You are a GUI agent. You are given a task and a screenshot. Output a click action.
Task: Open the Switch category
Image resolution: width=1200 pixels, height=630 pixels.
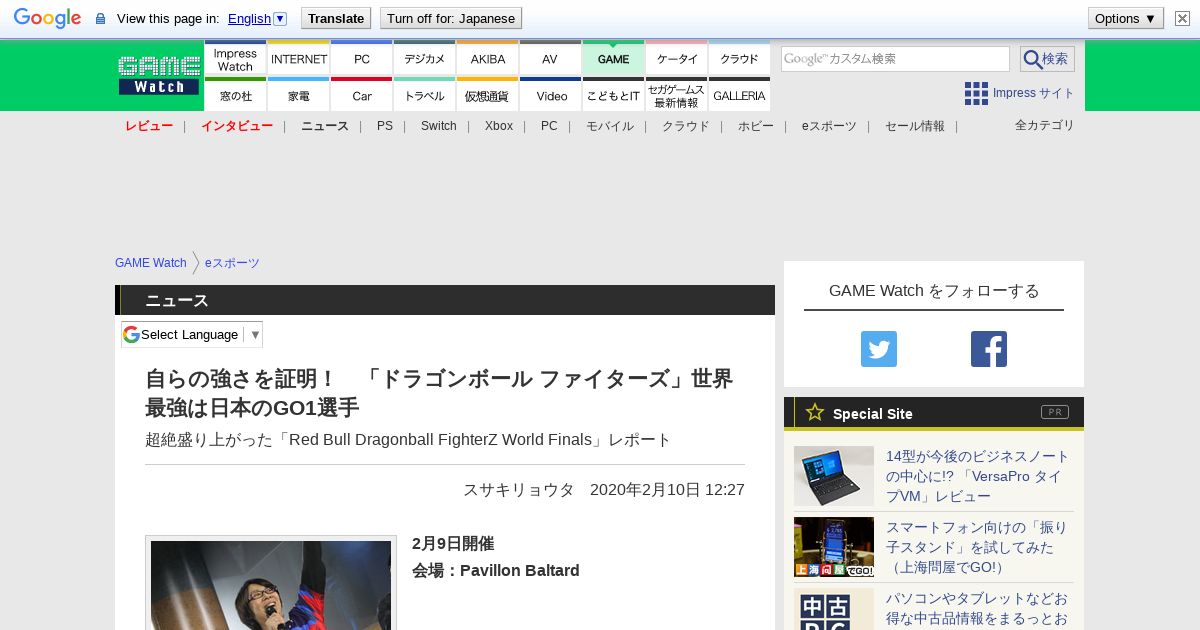tap(439, 126)
